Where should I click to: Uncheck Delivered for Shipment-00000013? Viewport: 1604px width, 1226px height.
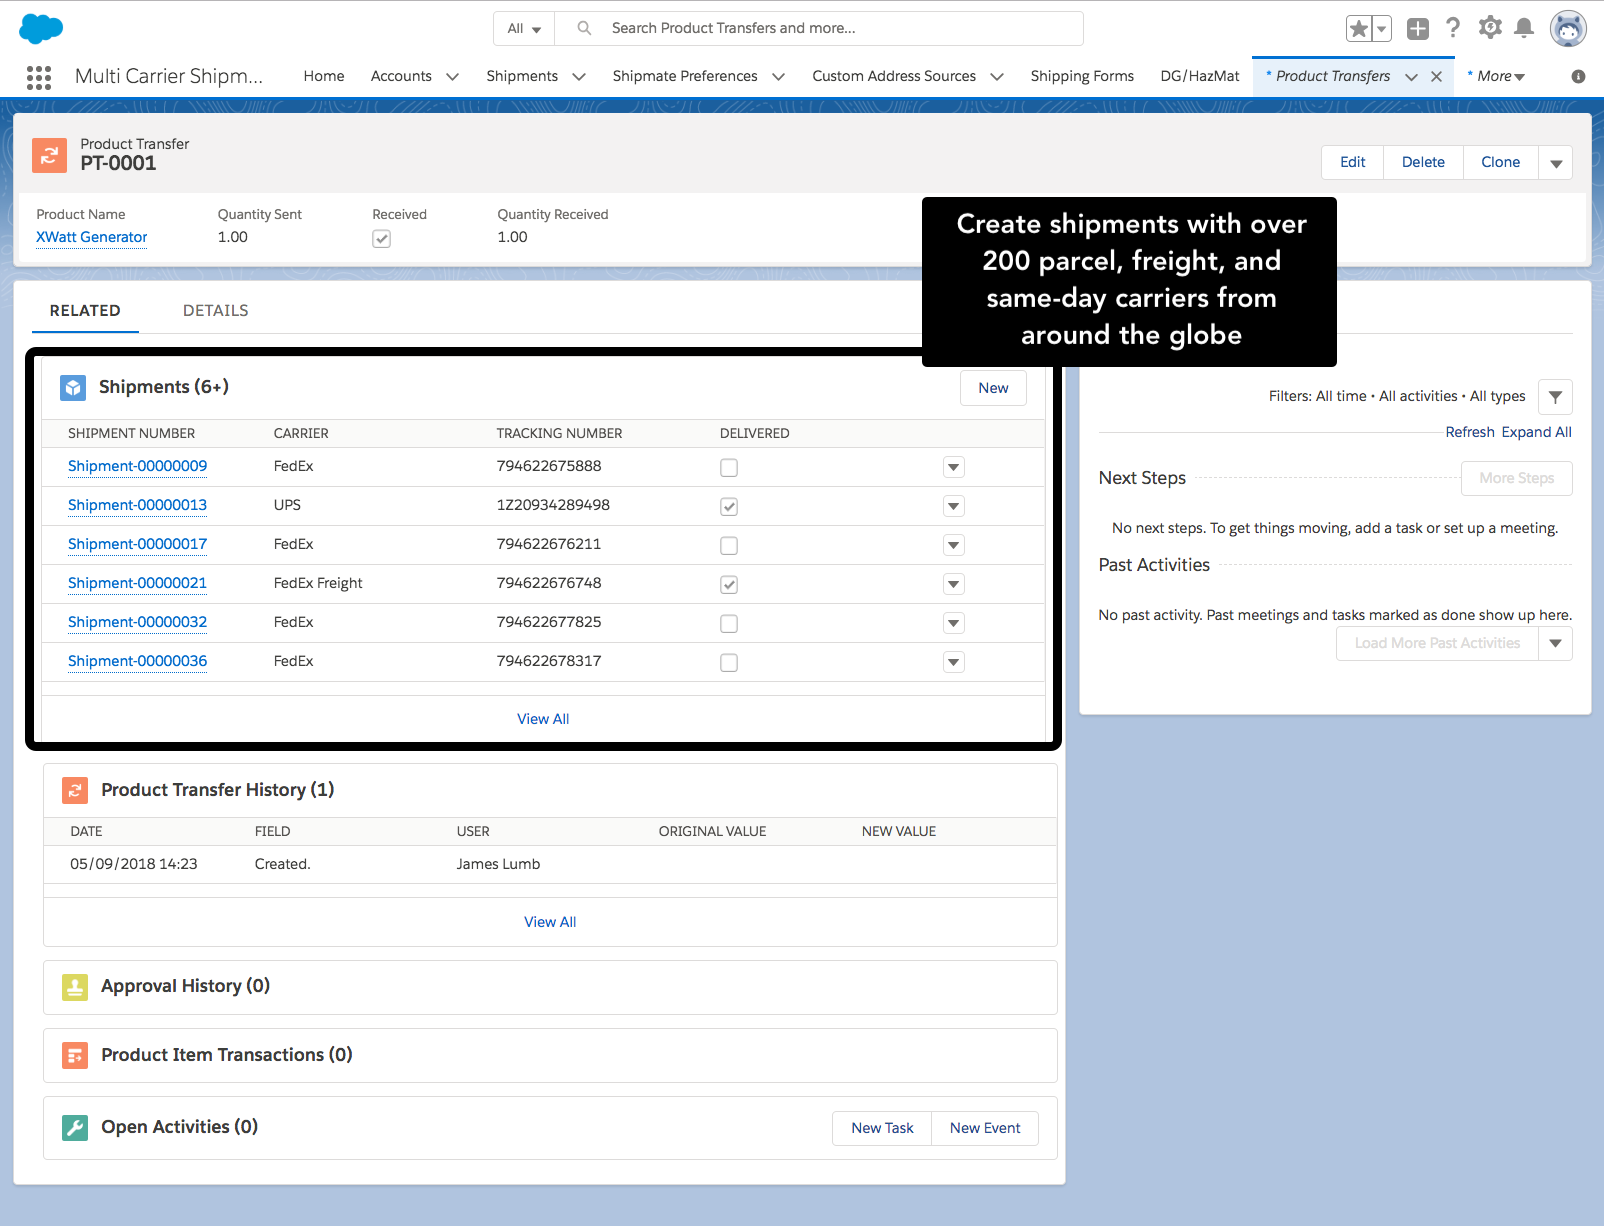click(x=728, y=506)
